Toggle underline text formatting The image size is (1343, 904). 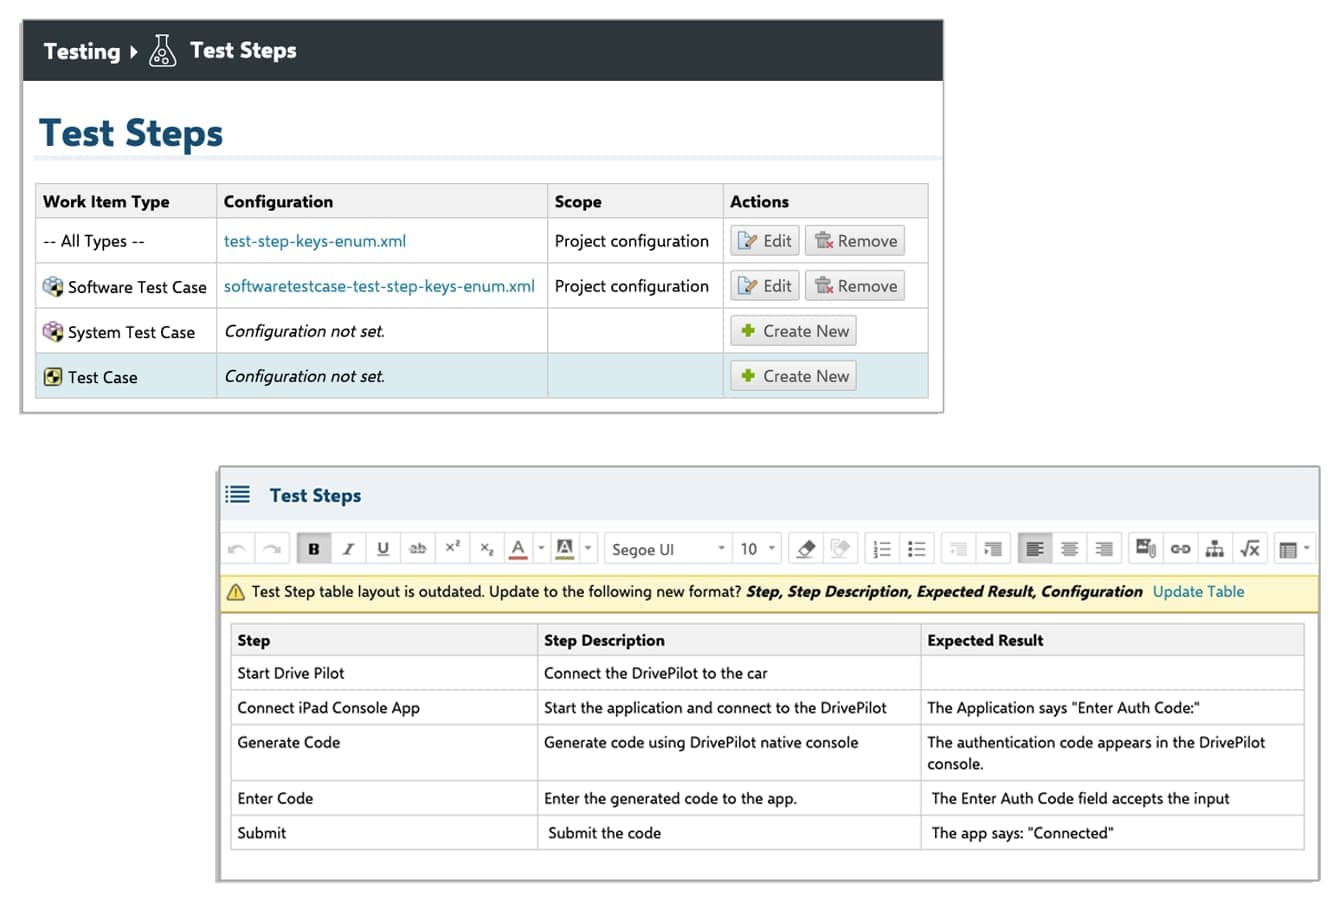click(383, 549)
